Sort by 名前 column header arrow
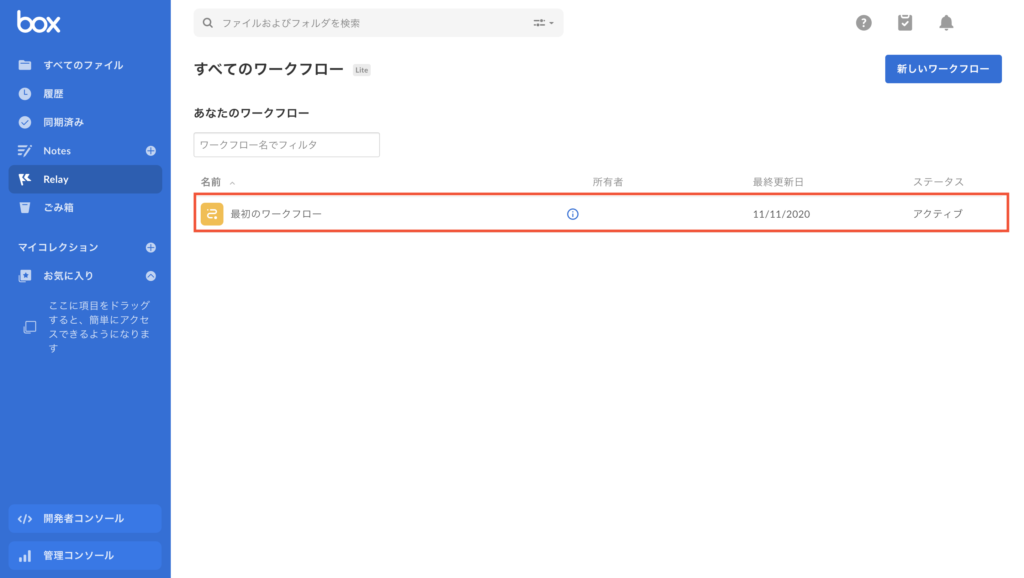Image resolution: width=1024 pixels, height=578 pixels. [x=232, y=183]
